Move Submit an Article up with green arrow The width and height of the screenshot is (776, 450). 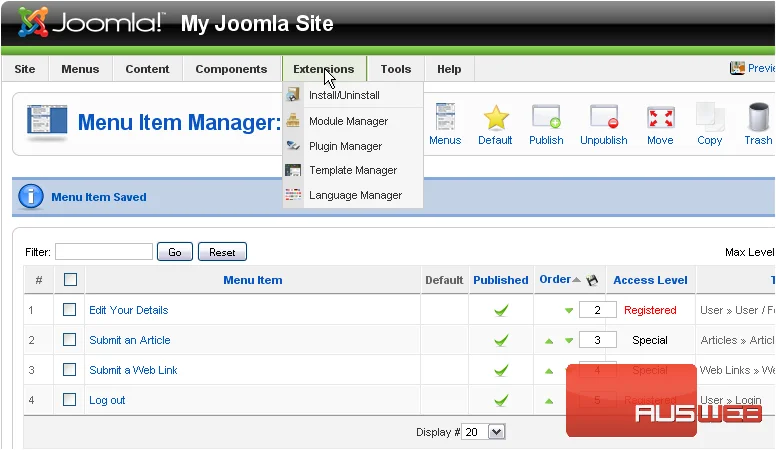[x=549, y=341]
